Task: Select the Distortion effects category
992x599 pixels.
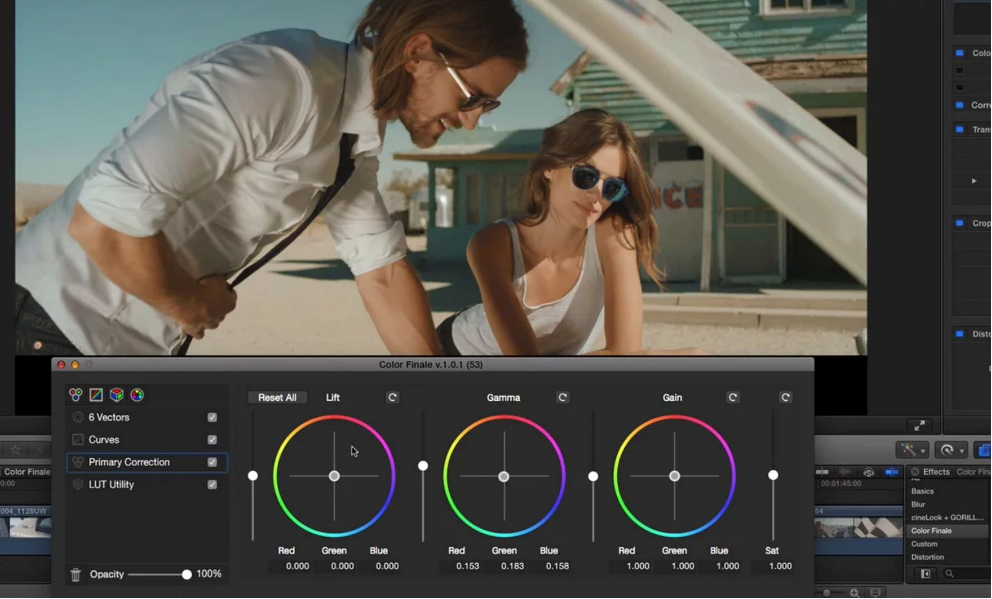Action: 927,557
